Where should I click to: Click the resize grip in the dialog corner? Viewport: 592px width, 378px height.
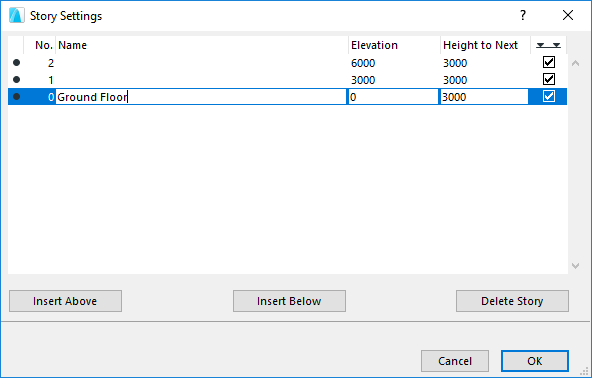pyautogui.click(x=584, y=372)
